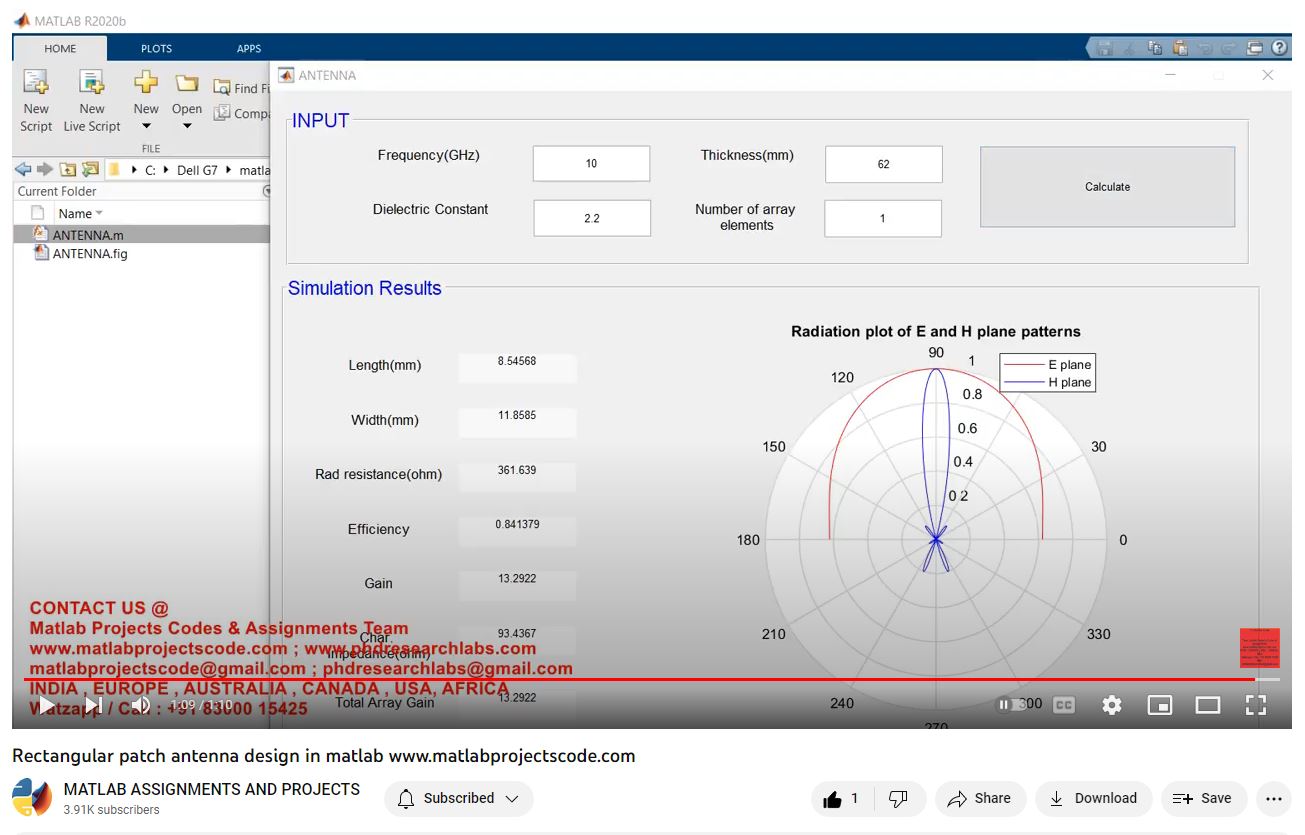Switch to the HOME ribbon tab
This screenshot has height=835, width=1305.
60,48
